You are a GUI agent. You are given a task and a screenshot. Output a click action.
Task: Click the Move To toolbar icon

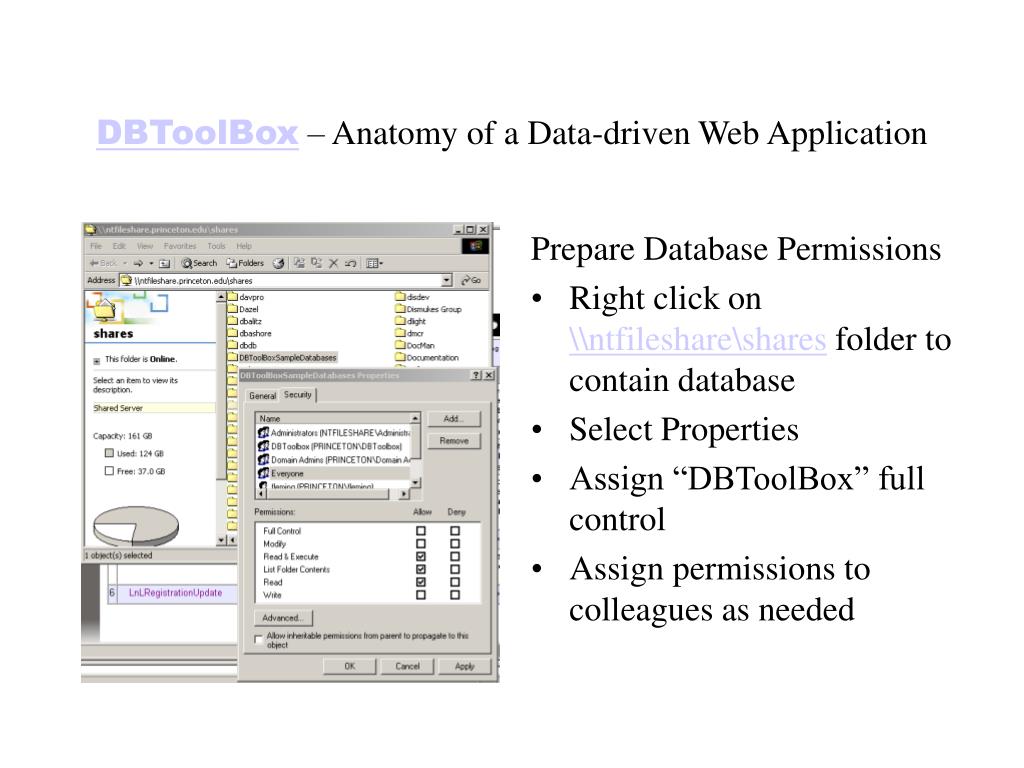[299, 263]
